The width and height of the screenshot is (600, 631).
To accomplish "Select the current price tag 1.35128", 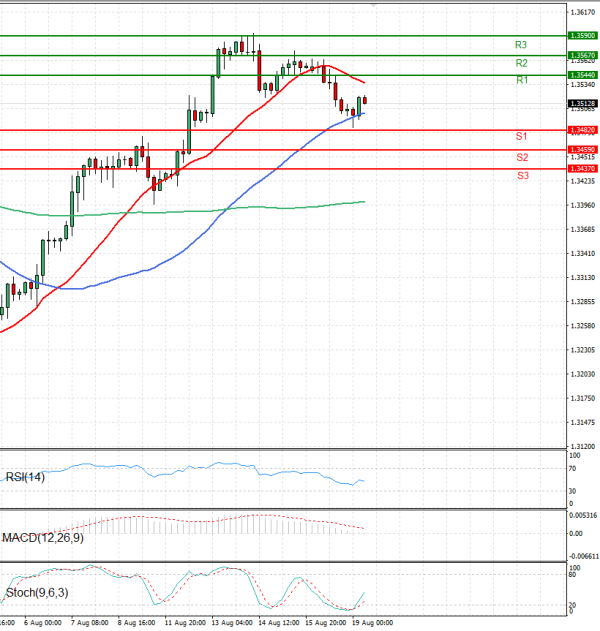I will [x=583, y=104].
